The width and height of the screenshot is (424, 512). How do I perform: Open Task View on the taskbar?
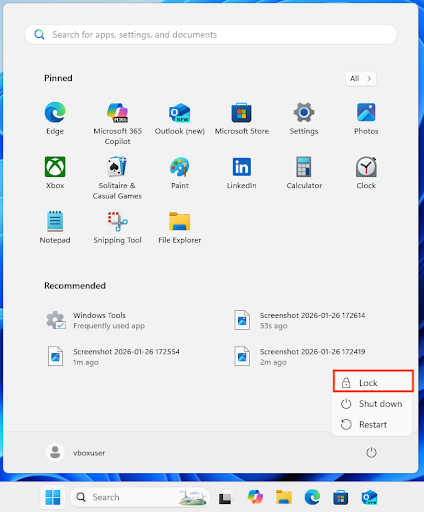(x=225, y=498)
